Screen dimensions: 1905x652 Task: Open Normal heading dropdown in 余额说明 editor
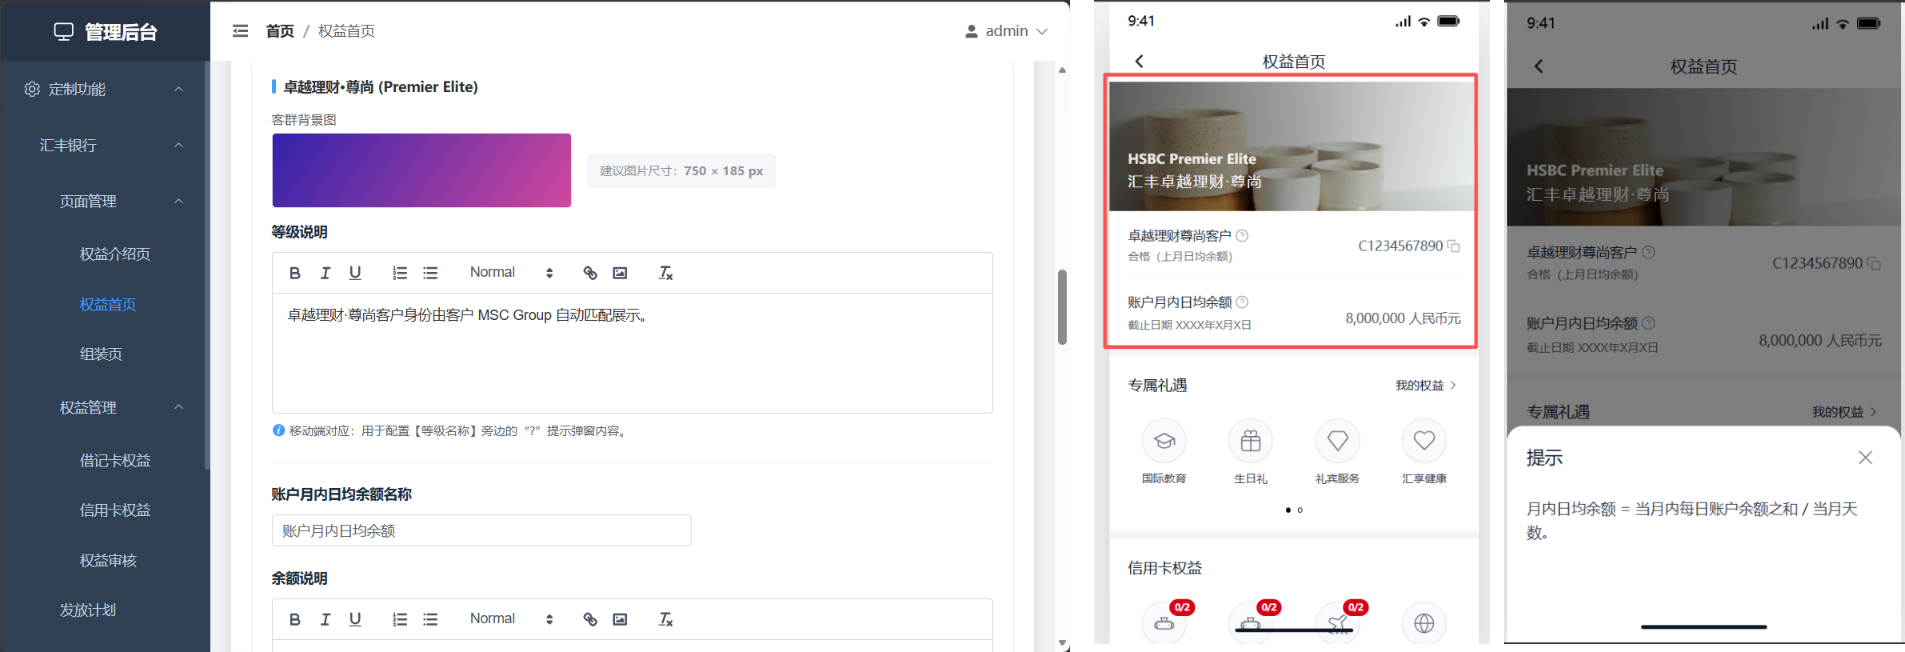point(511,619)
